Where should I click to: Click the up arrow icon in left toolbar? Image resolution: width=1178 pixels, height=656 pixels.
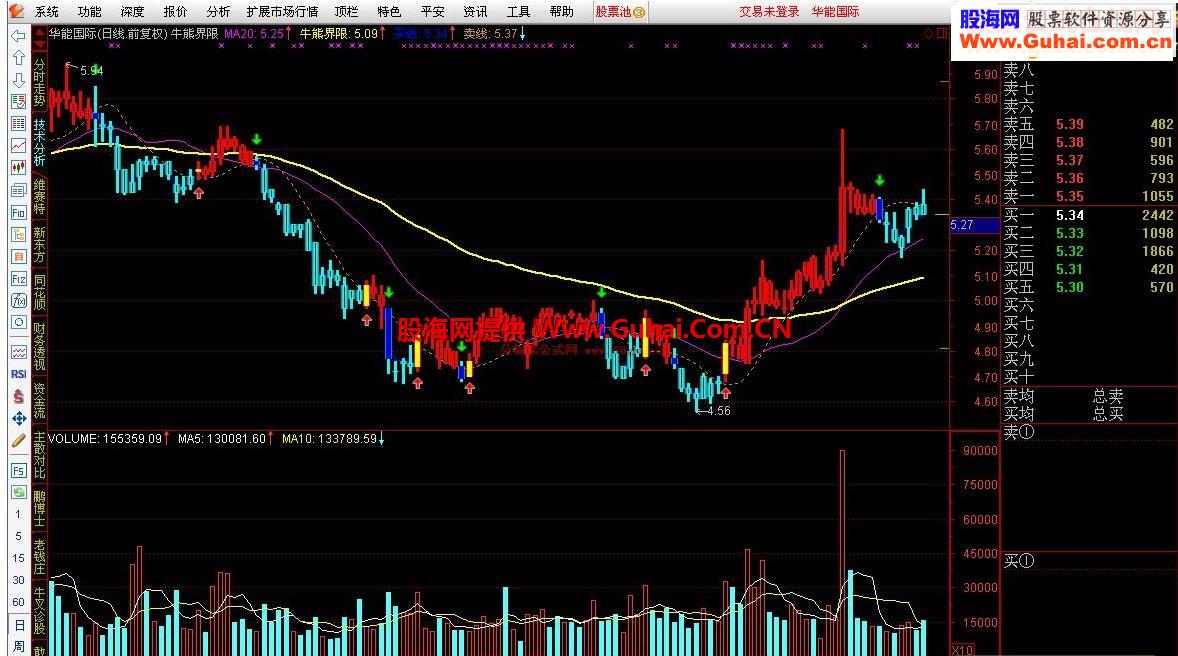18,57
